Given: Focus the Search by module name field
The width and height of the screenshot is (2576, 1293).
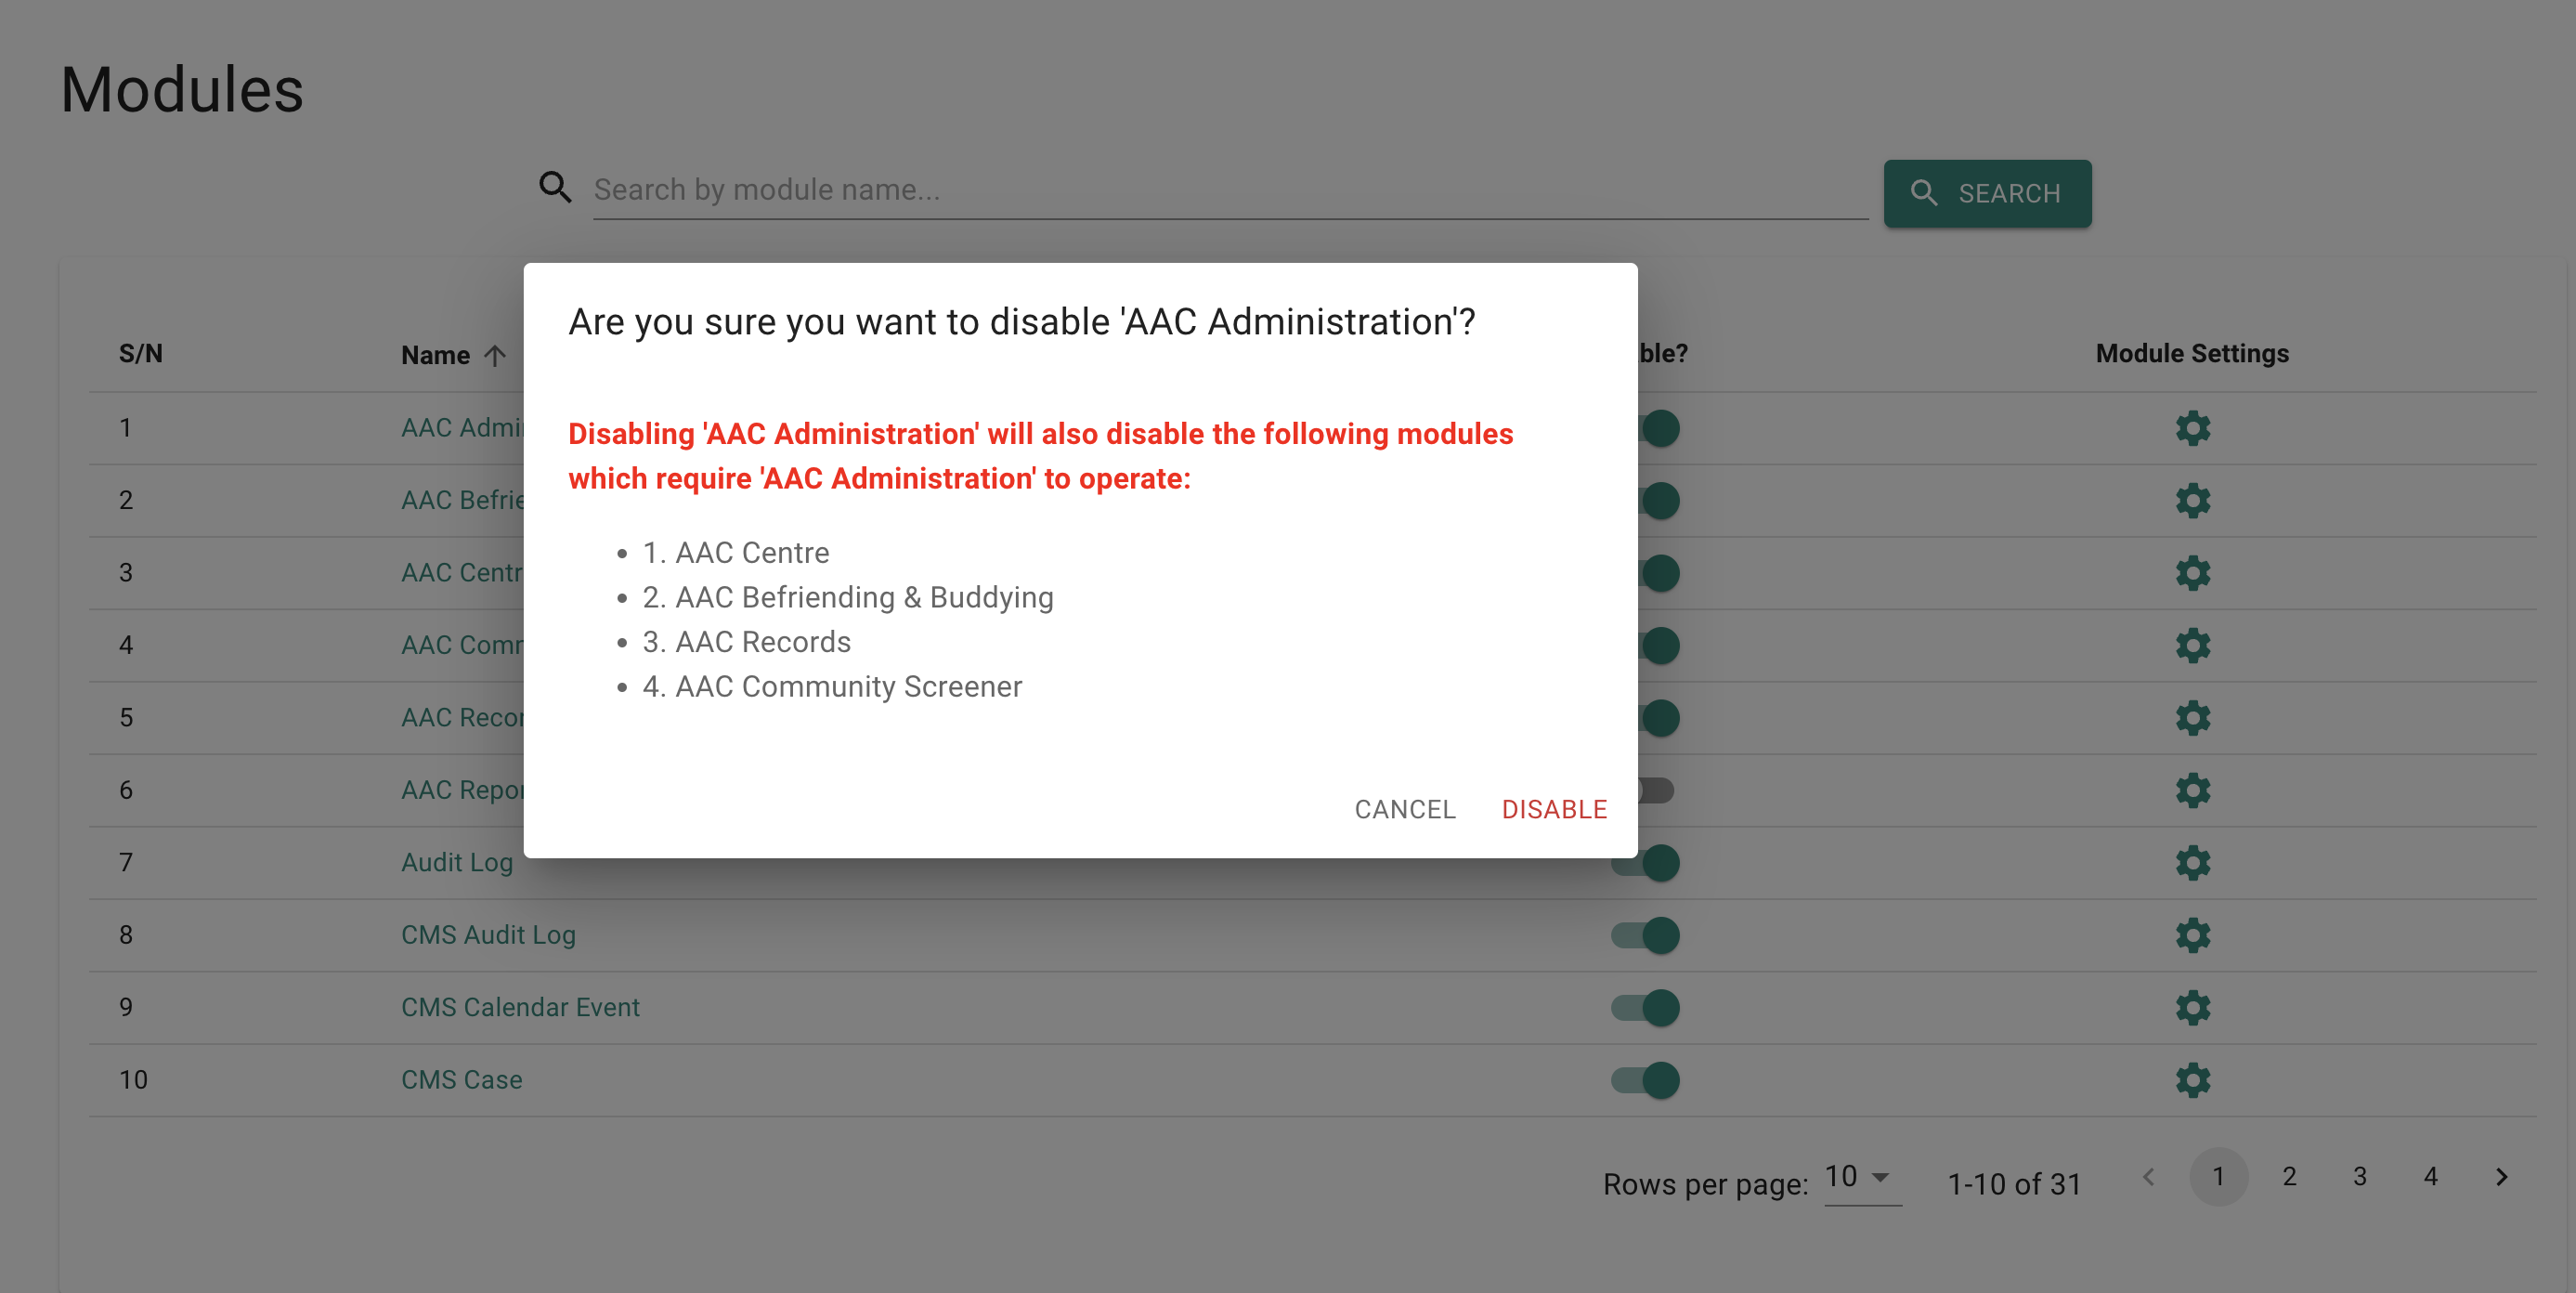Looking at the screenshot, I should click(x=1230, y=189).
